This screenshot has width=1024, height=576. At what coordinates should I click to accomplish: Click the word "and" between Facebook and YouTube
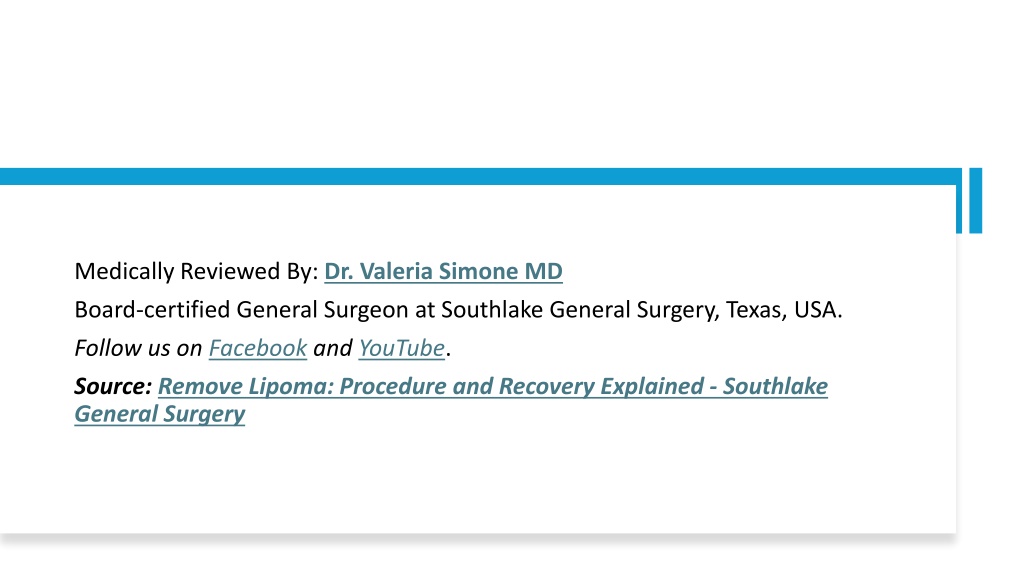coord(333,348)
